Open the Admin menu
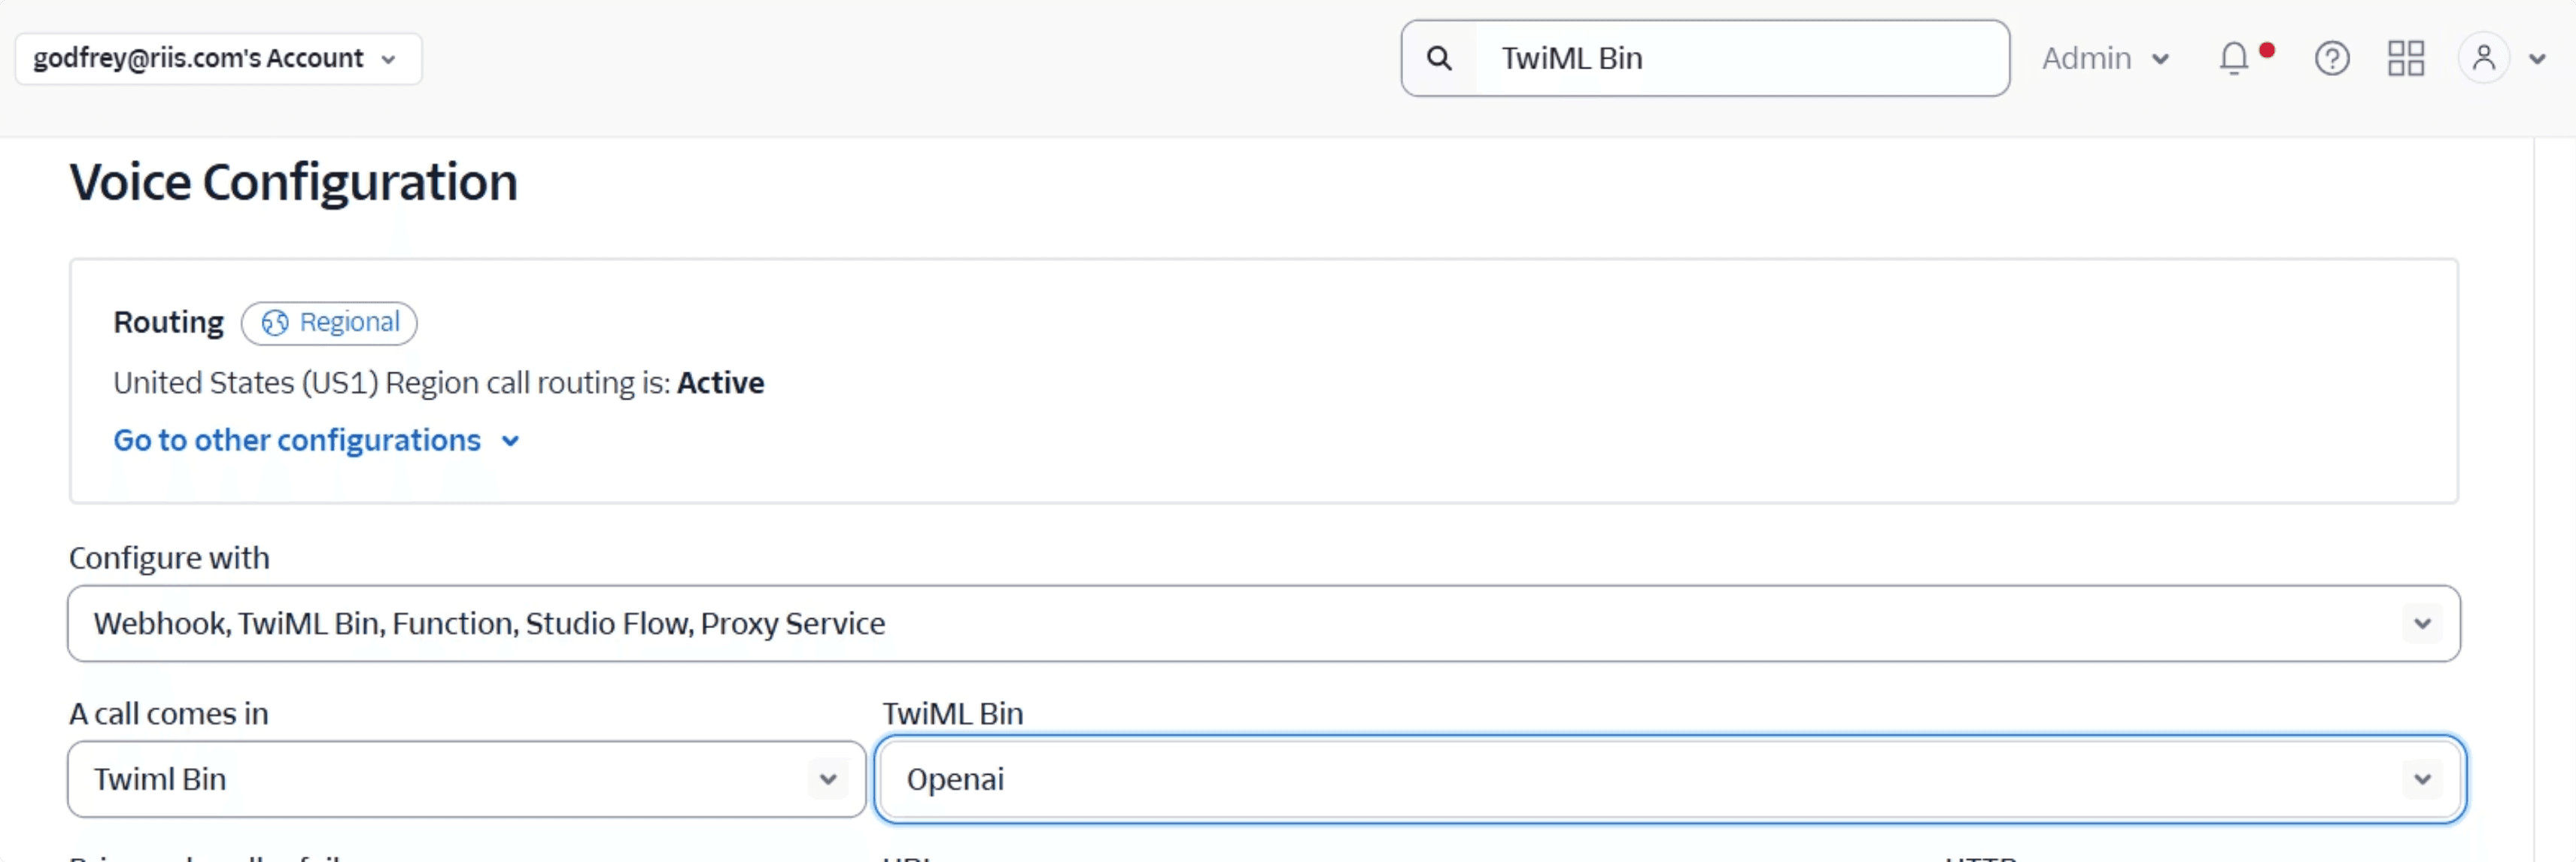Viewport: 2576px width, 862px height. [x=2105, y=58]
